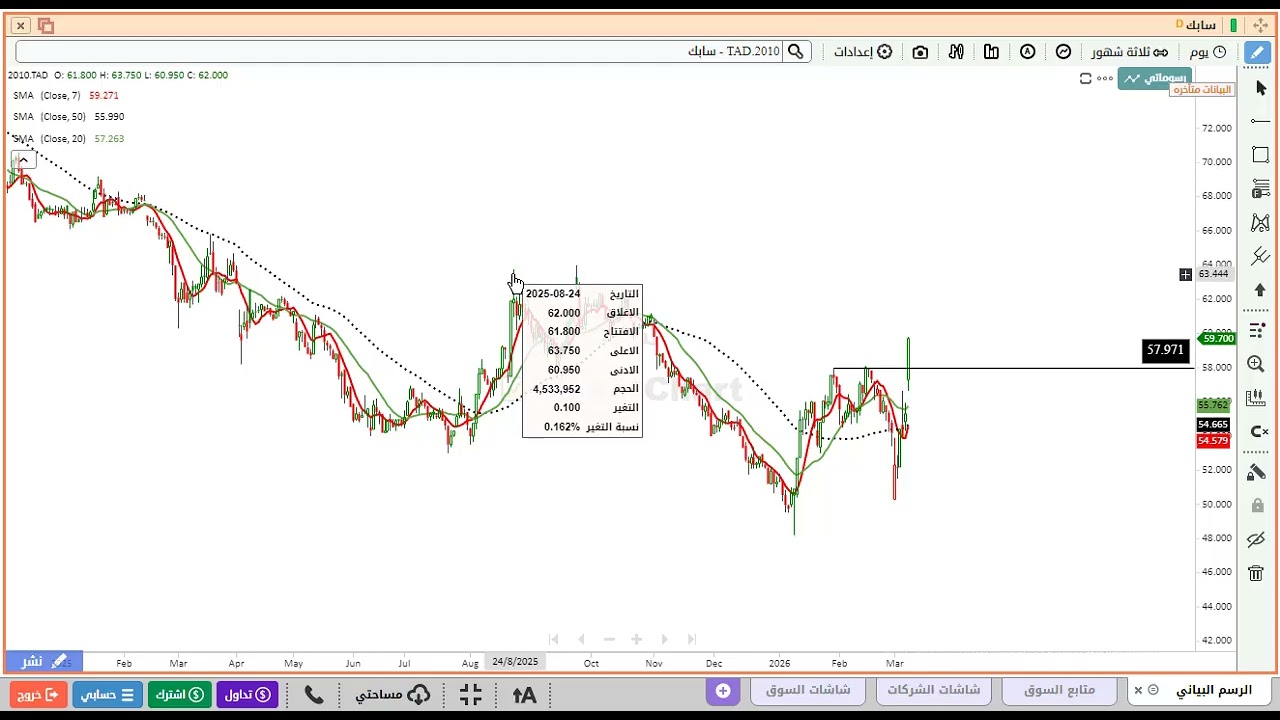Open the drawings list icon
Screen dimensions: 1280x720
click(1258, 330)
